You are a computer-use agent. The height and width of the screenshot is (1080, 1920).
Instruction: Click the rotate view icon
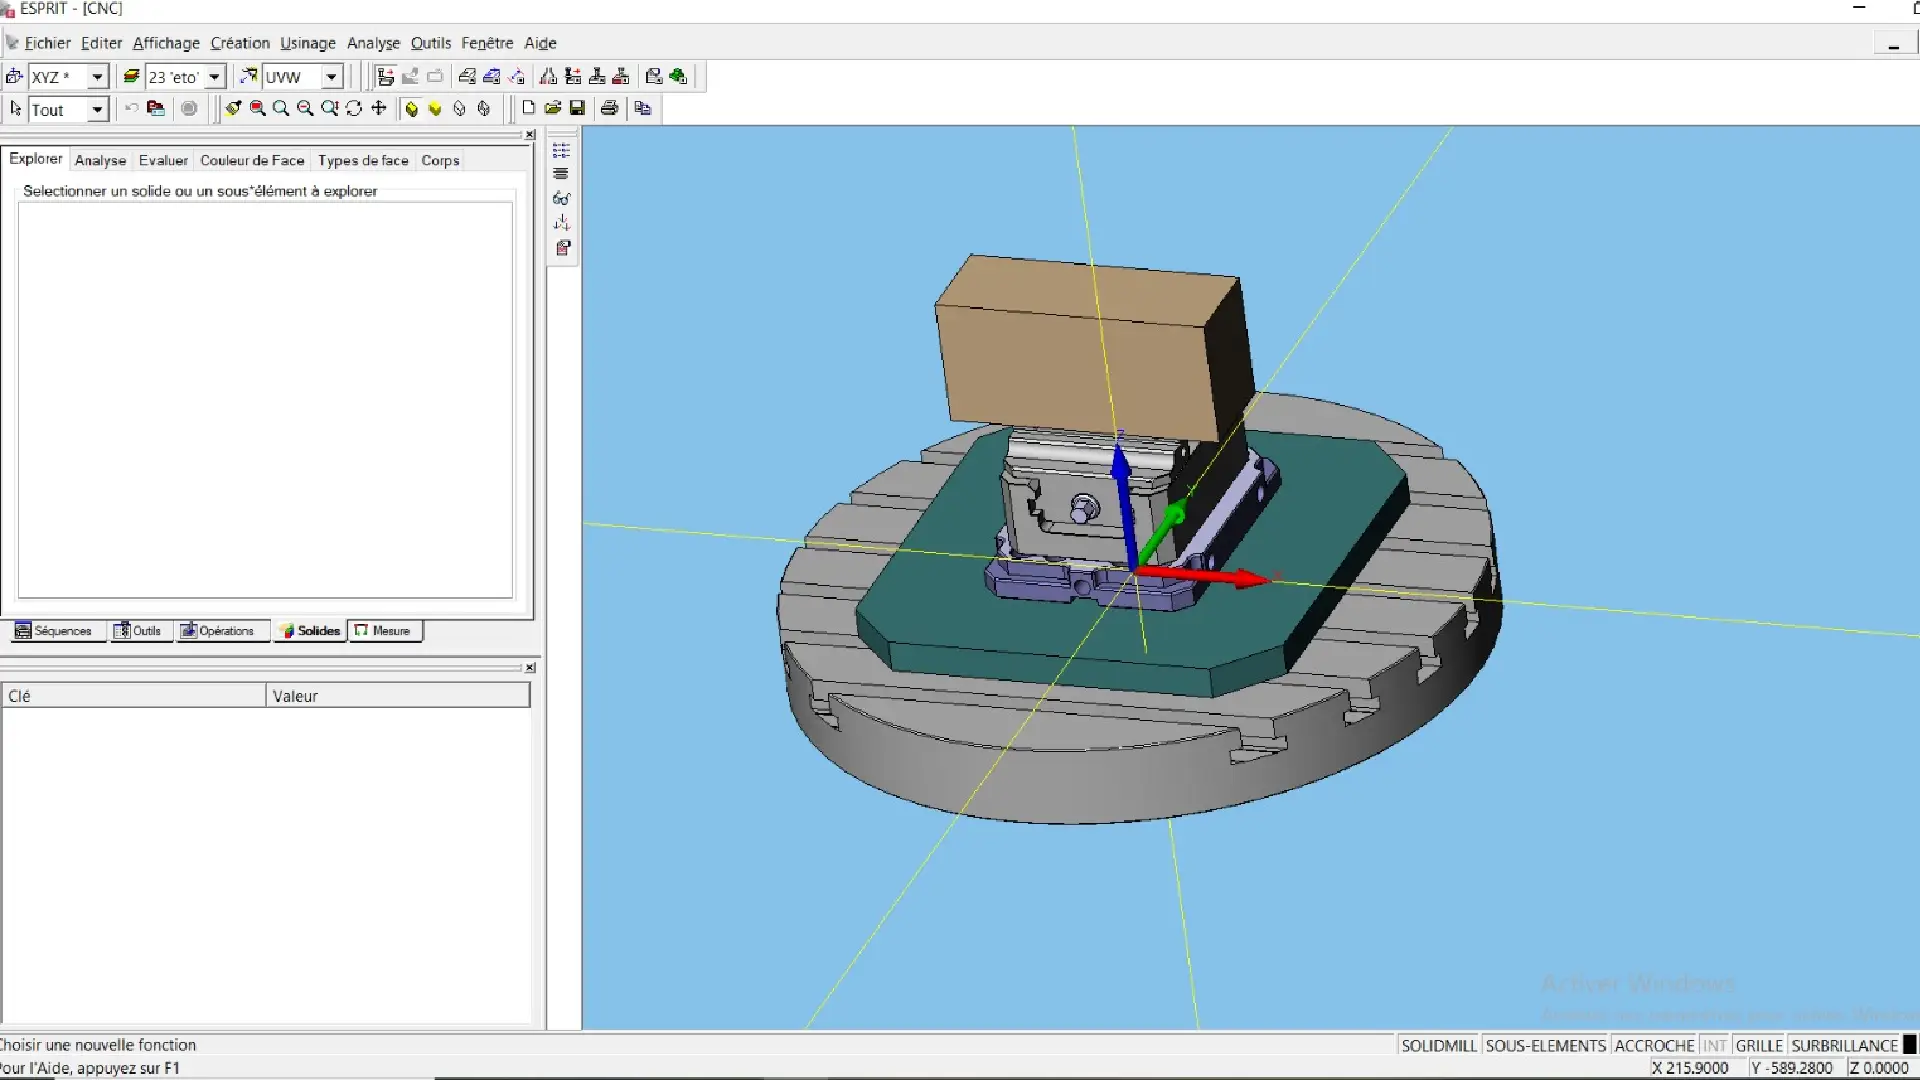[354, 108]
